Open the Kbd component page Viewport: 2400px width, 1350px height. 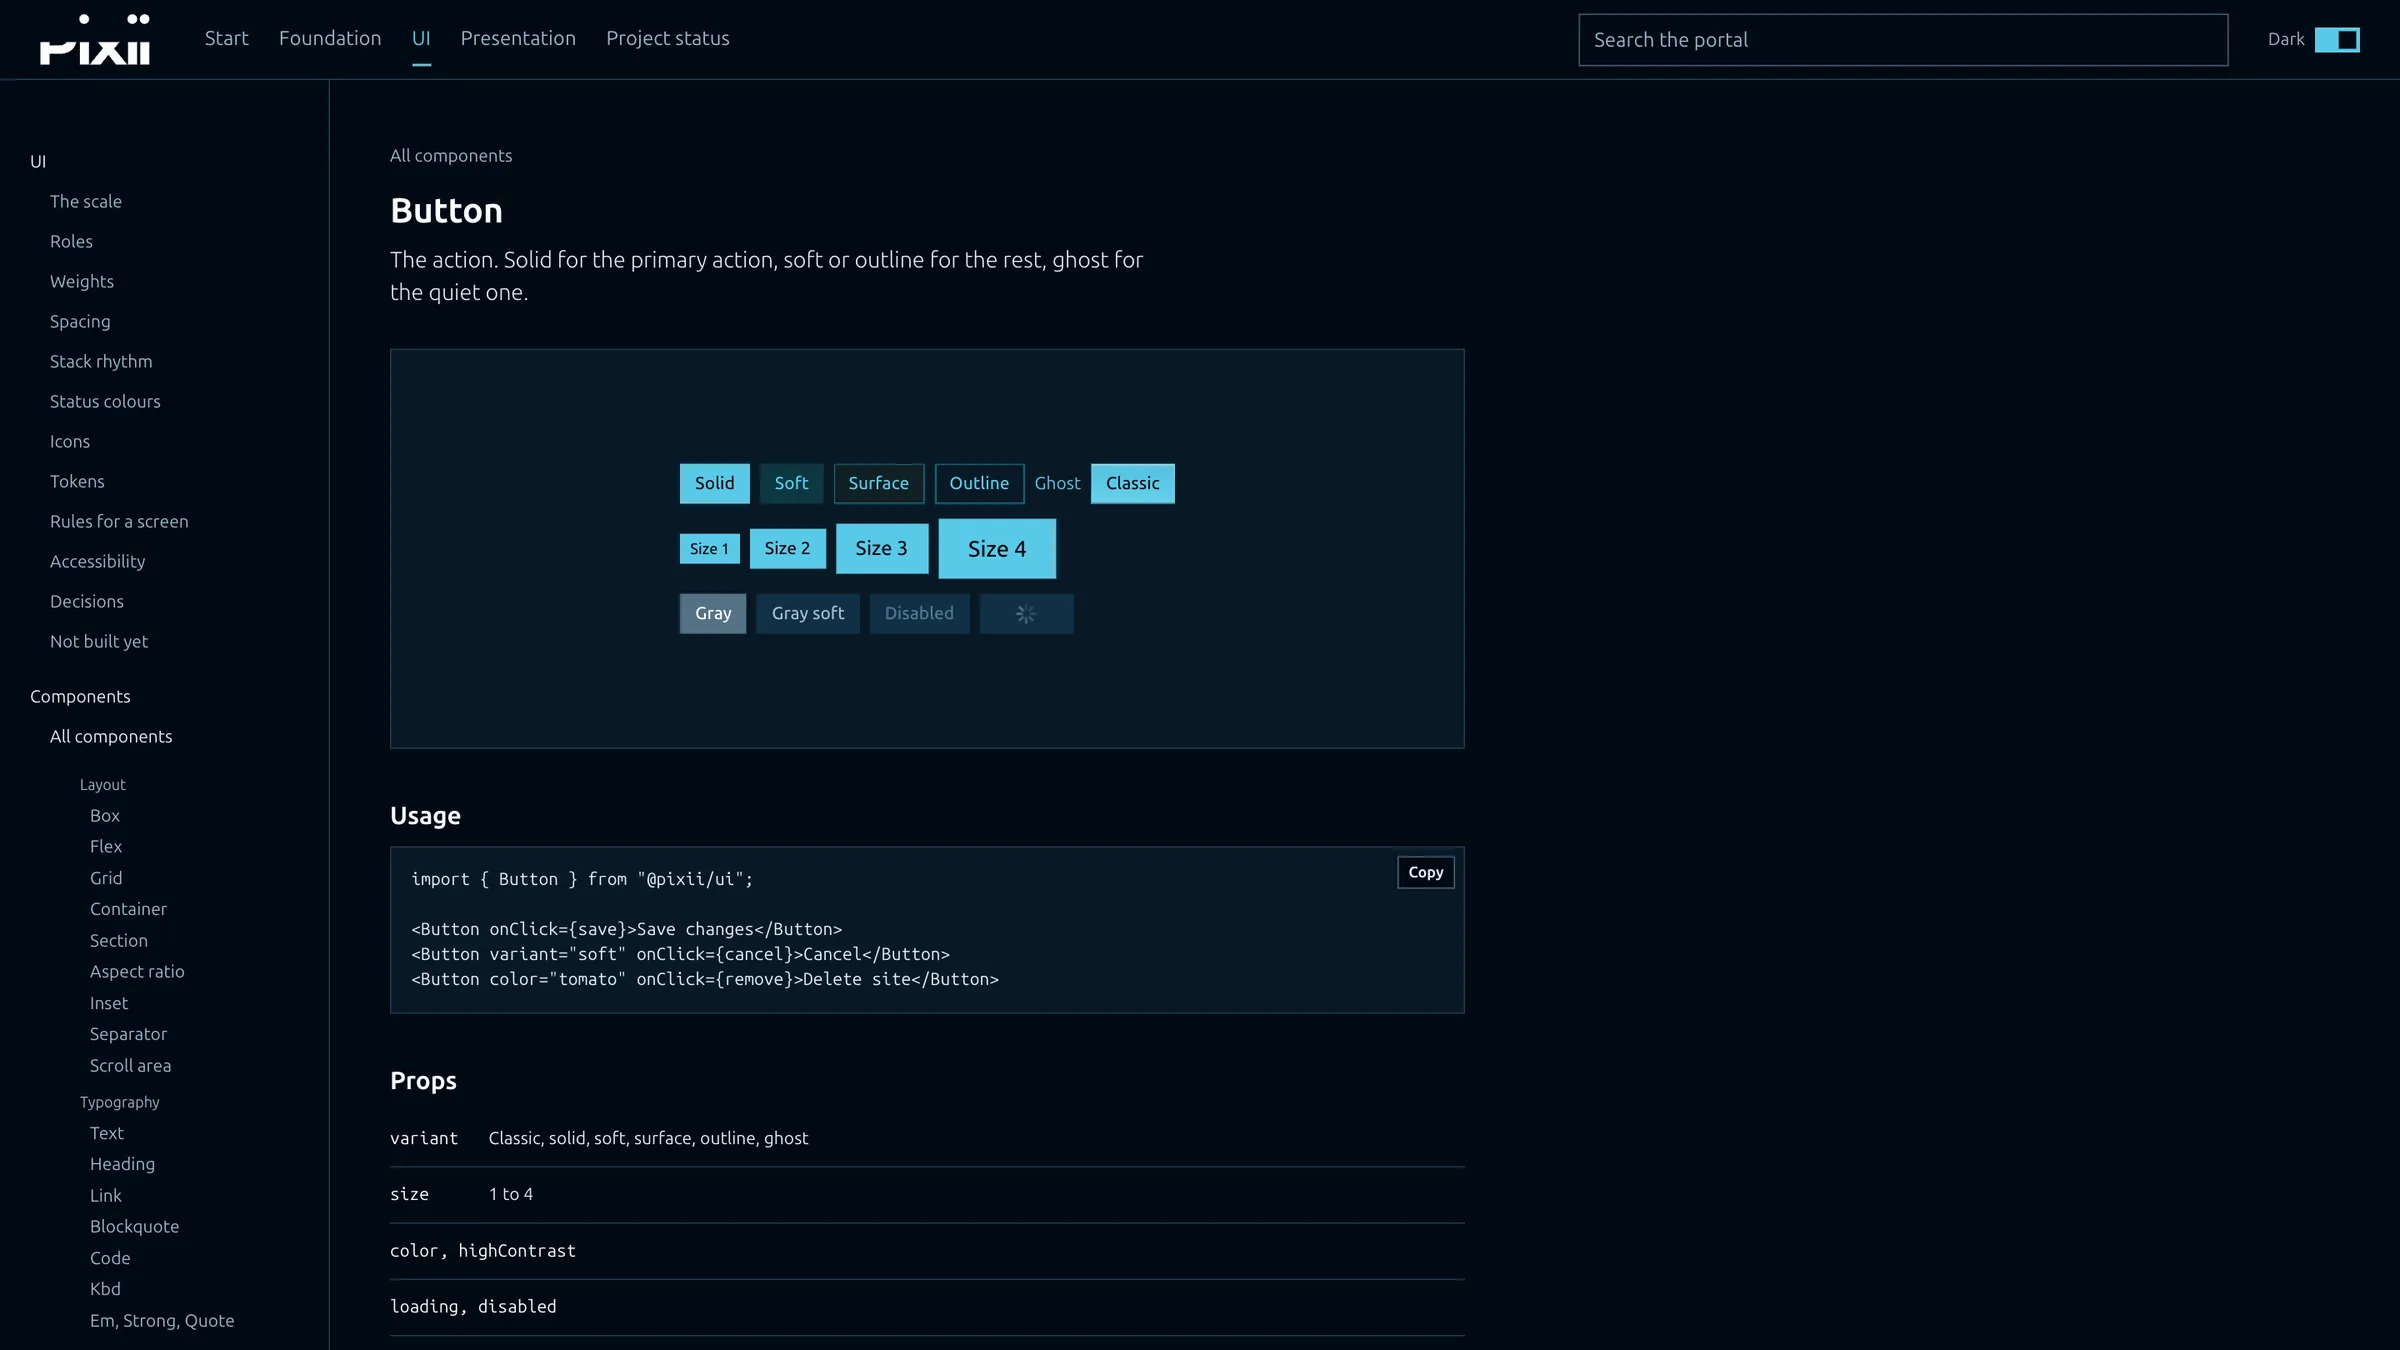pyautogui.click(x=105, y=1289)
